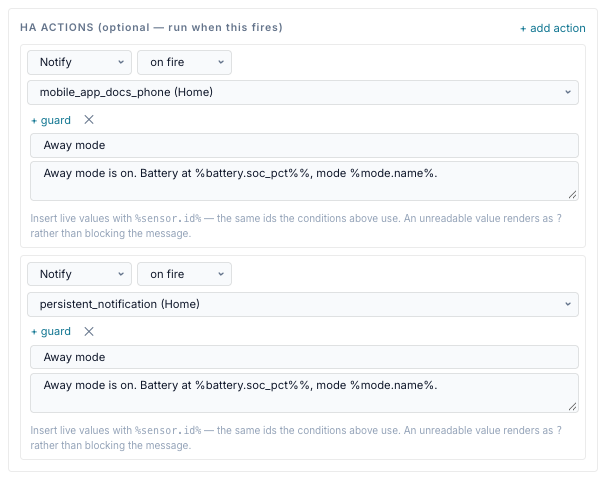This screenshot has width=606, height=479.
Task: Remove the persistent_notification action with its X icon
Action: click(x=89, y=331)
